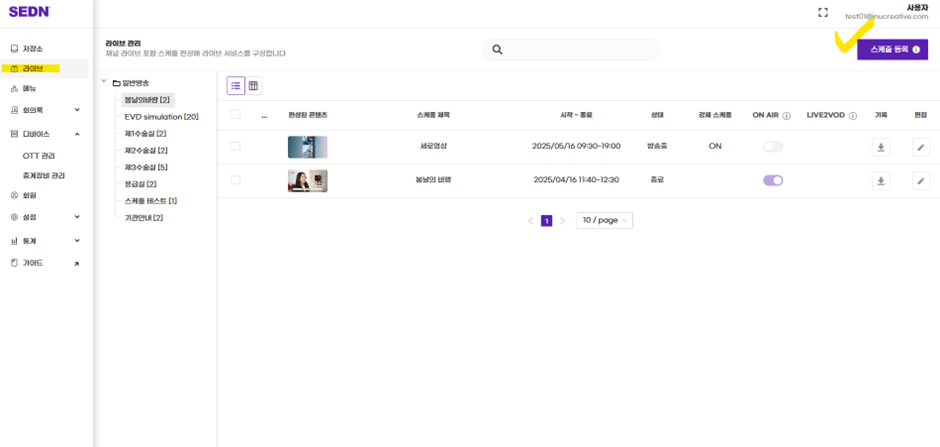Open the 저장소 menu label
This screenshot has height=447, width=940.
point(33,49)
